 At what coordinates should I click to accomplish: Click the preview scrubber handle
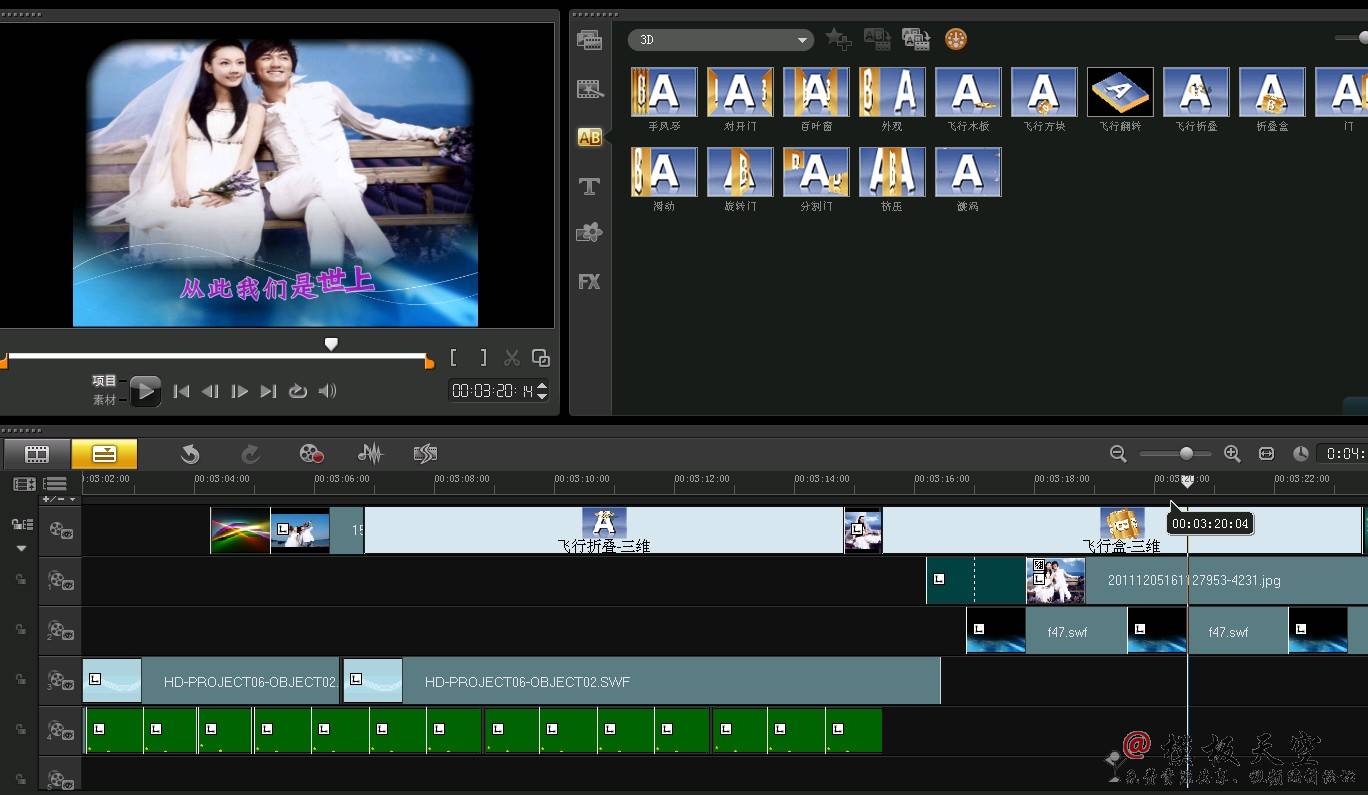tap(331, 344)
